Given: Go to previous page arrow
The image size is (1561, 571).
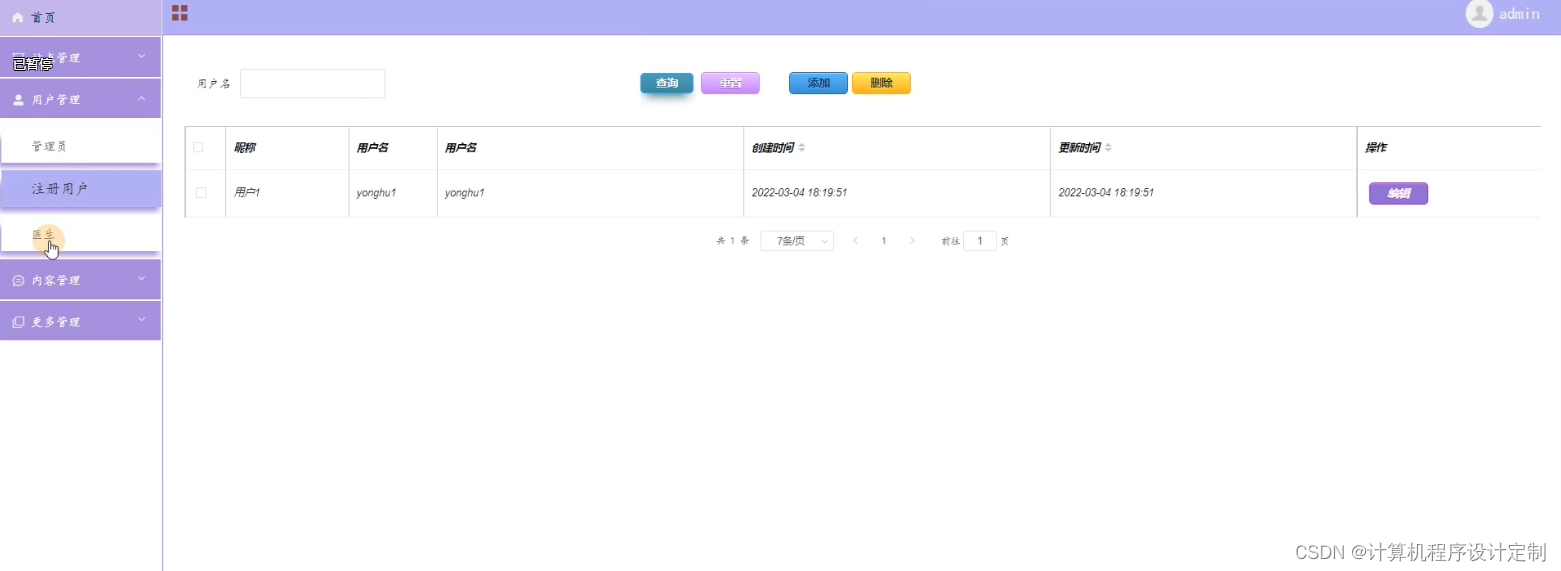Looking at the screenshot, I should point(855,241).
